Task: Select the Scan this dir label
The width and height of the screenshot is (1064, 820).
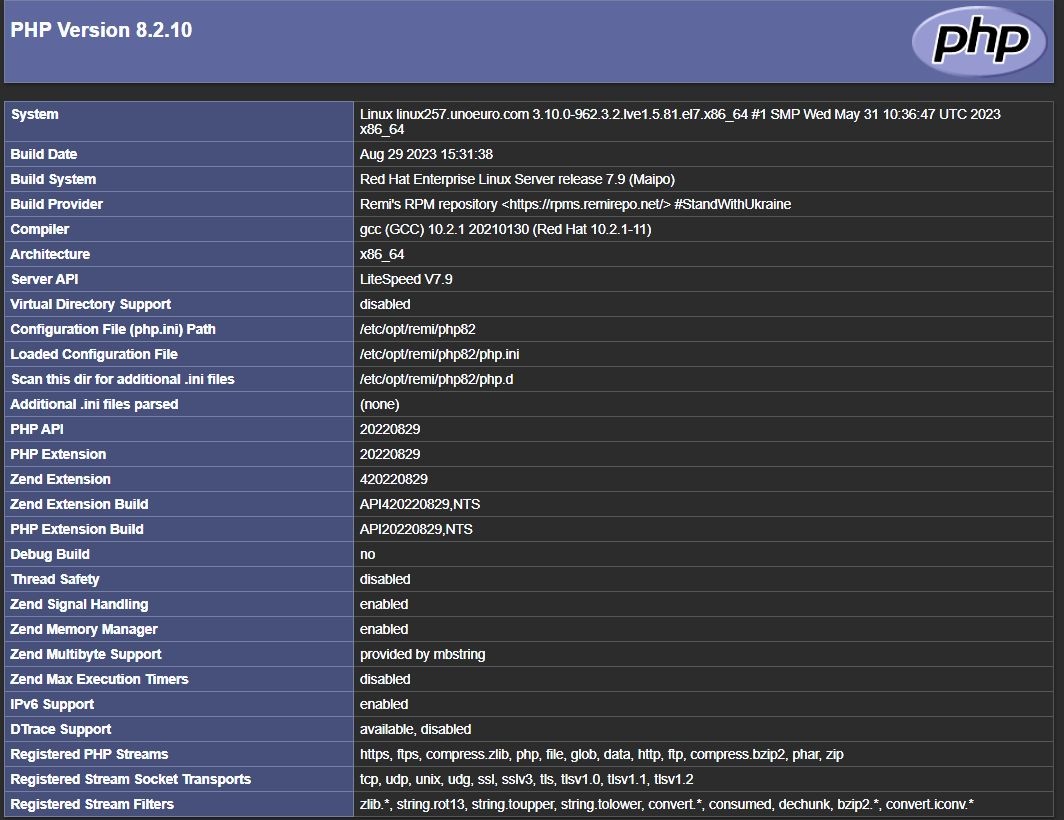Action: tap(123, 379)
